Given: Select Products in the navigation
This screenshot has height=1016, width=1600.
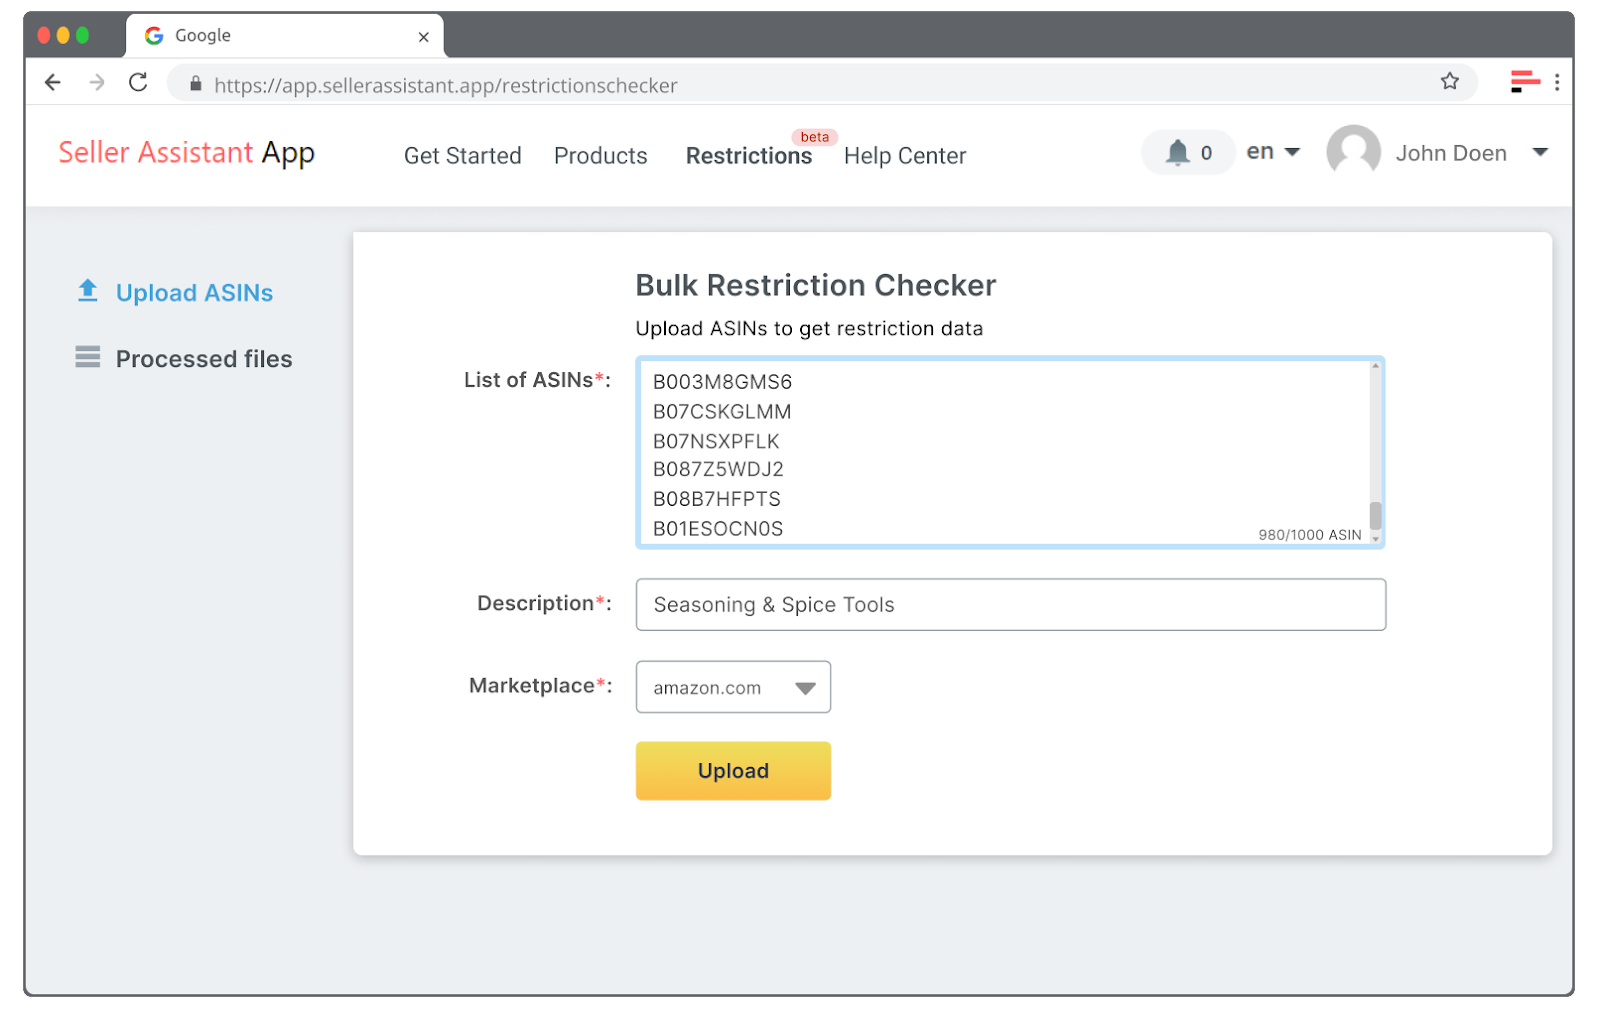Looking at the screenshot, I should pyautogui.click(x=600, y=156).
